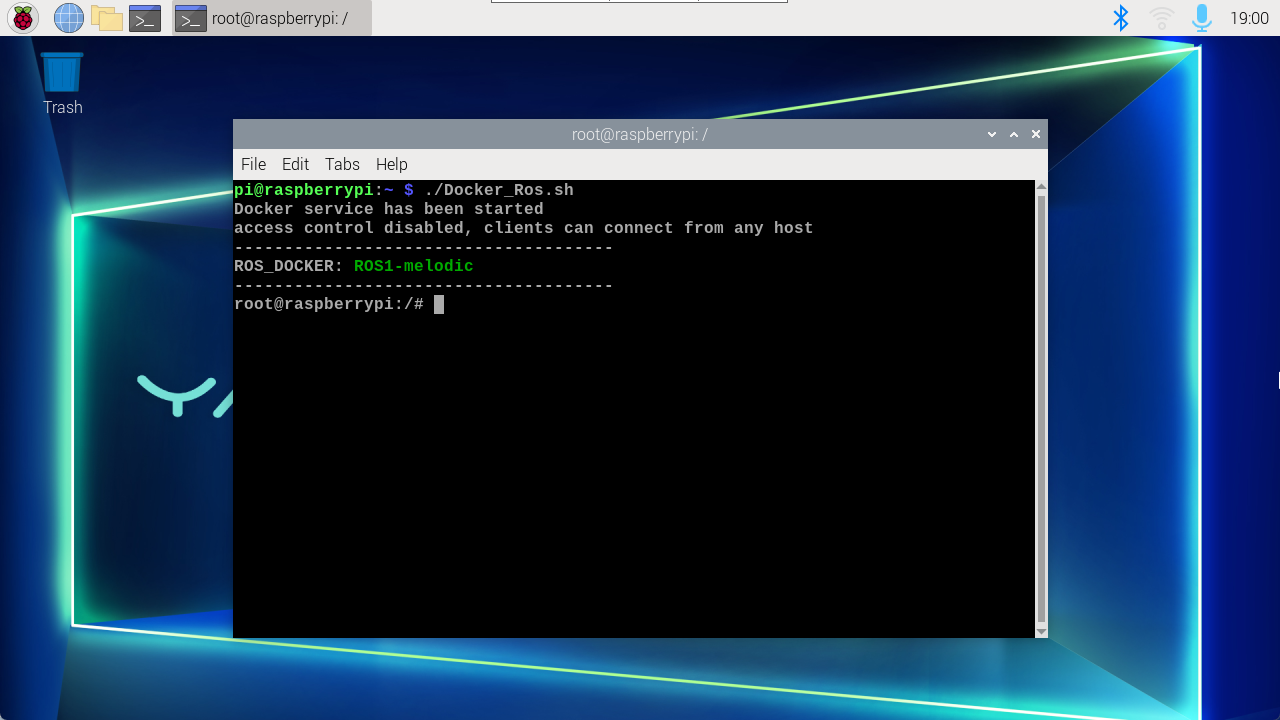Click the microphone tray icon
The height and width of the screenshot is (720, 1280).
[x=1201, y=18]
